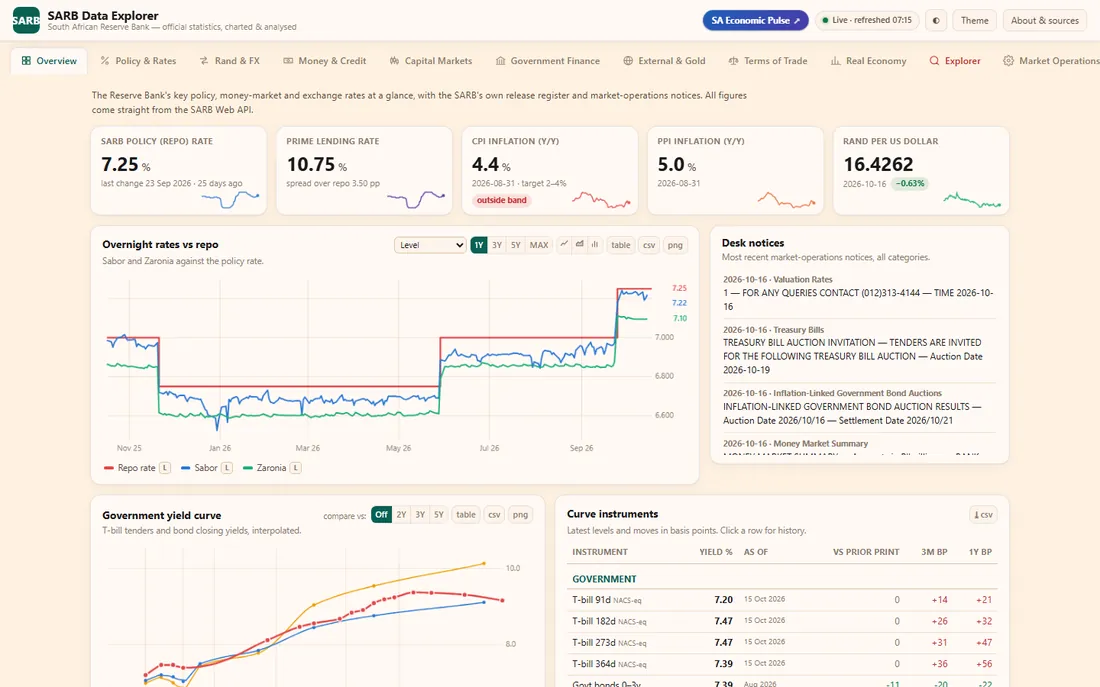Turn yield curve comparison Off
The height and width of the screenshot is (687, 1100).
[381, 514]
